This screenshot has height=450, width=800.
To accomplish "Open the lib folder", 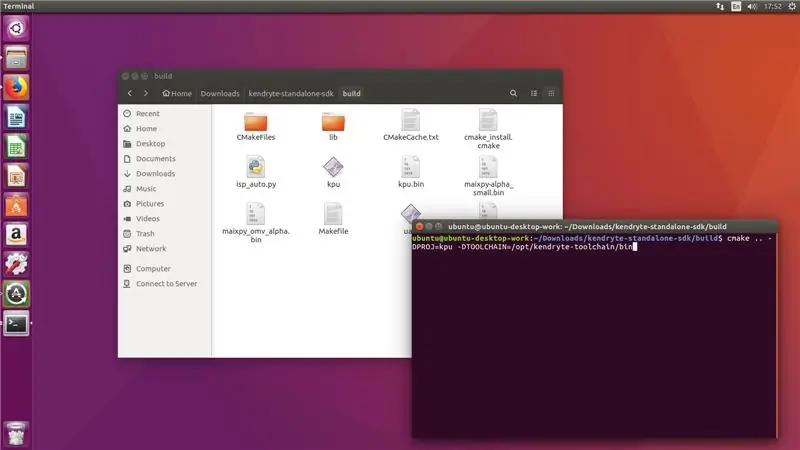I will point(333,127).
